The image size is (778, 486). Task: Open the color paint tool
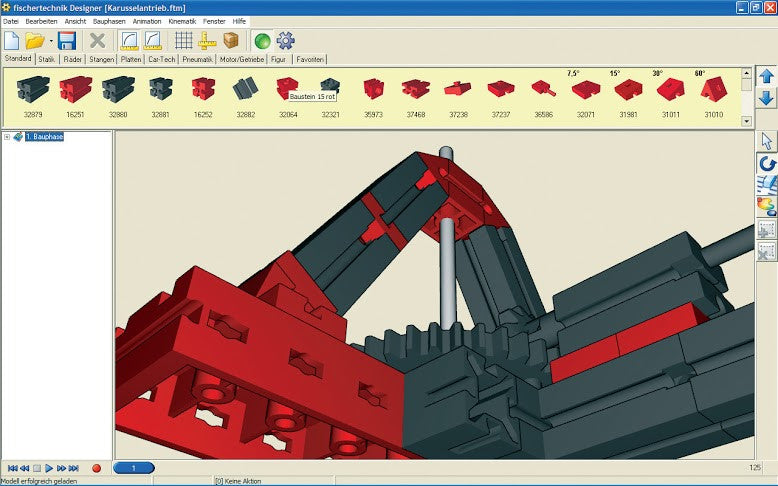(x=767, y=206)
